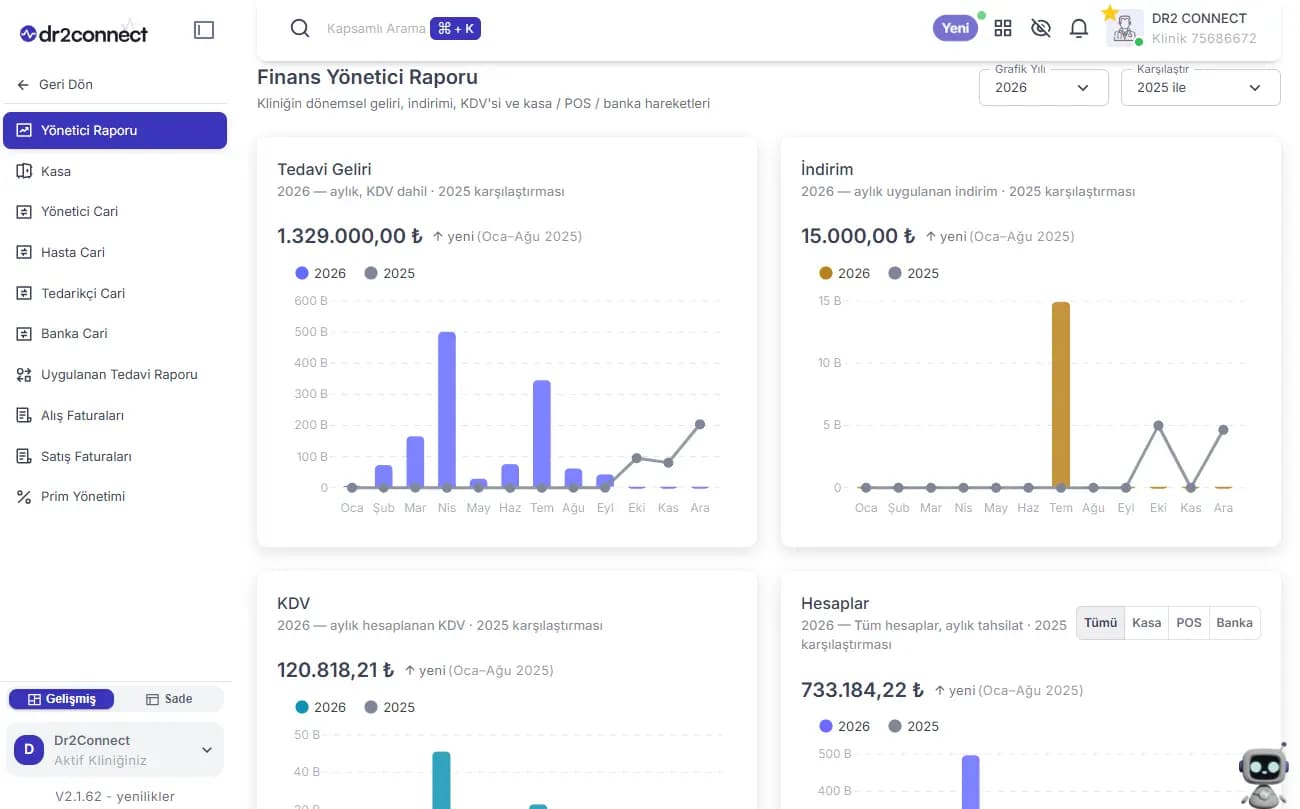
Task: Click the 2026 teal swatch in KDV legend
Action: coord(302,707)
